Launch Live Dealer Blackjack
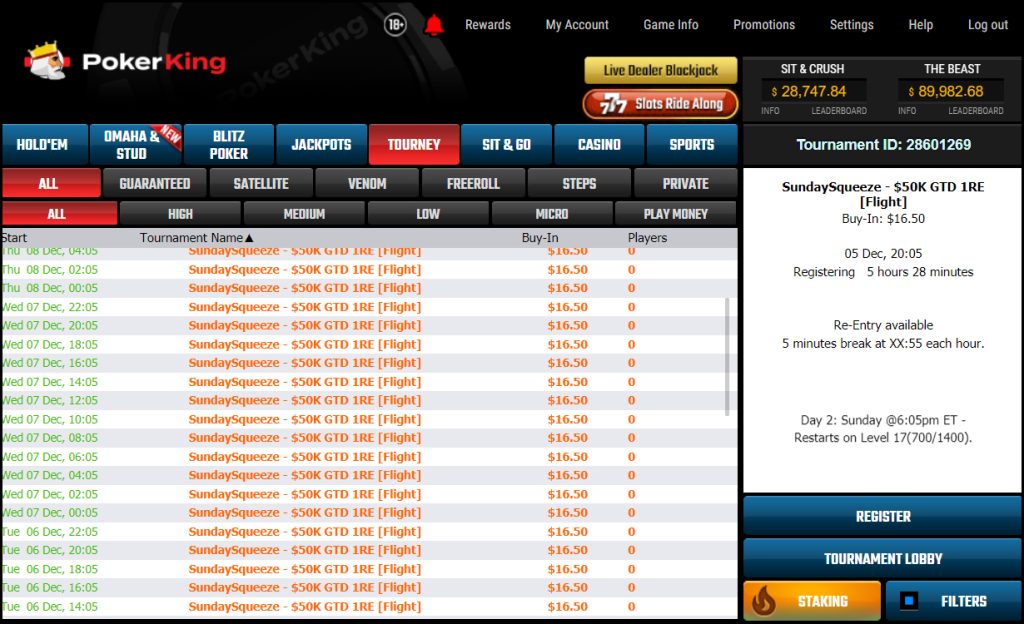Image resolution: width=1024 pixels, height=624 pixels. point(661,70)
